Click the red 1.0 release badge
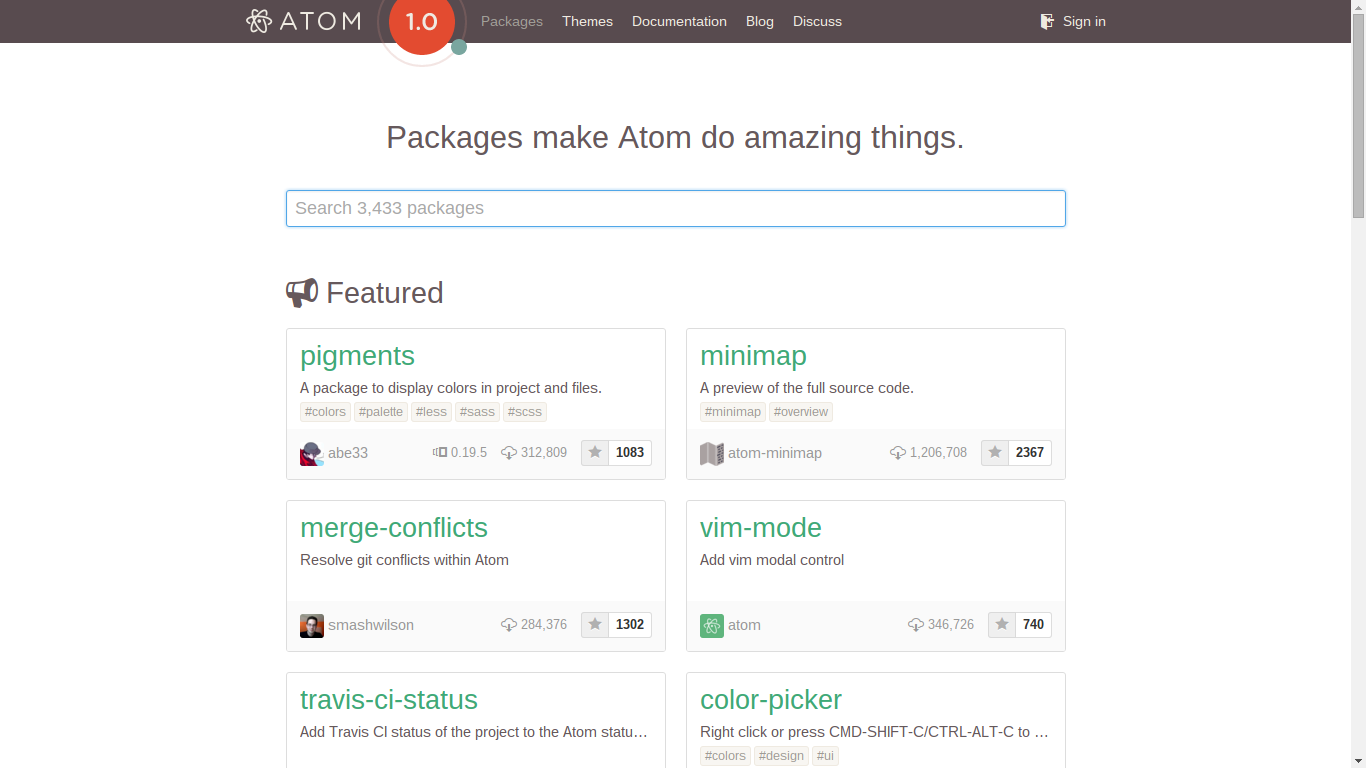Screen dimensions: 1366x768 click(422, 22)
